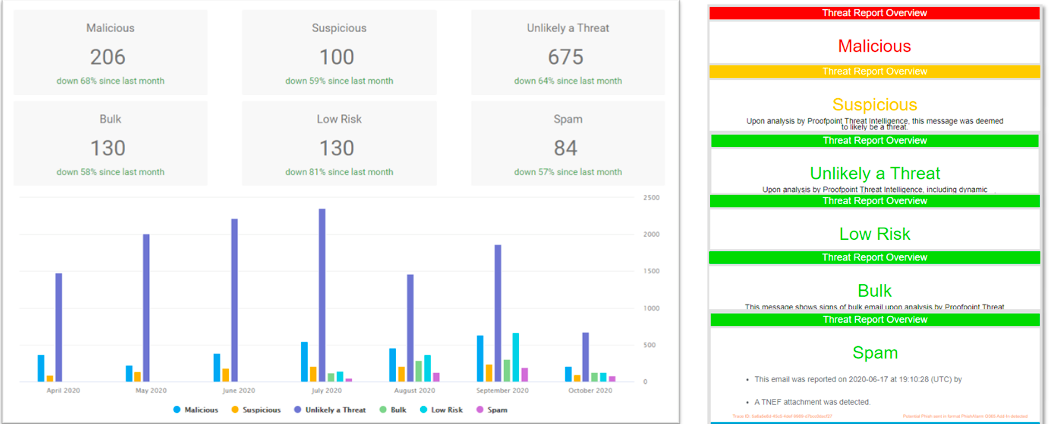Open the Unlikely a Threat 675 card

(x=567, y=52)
